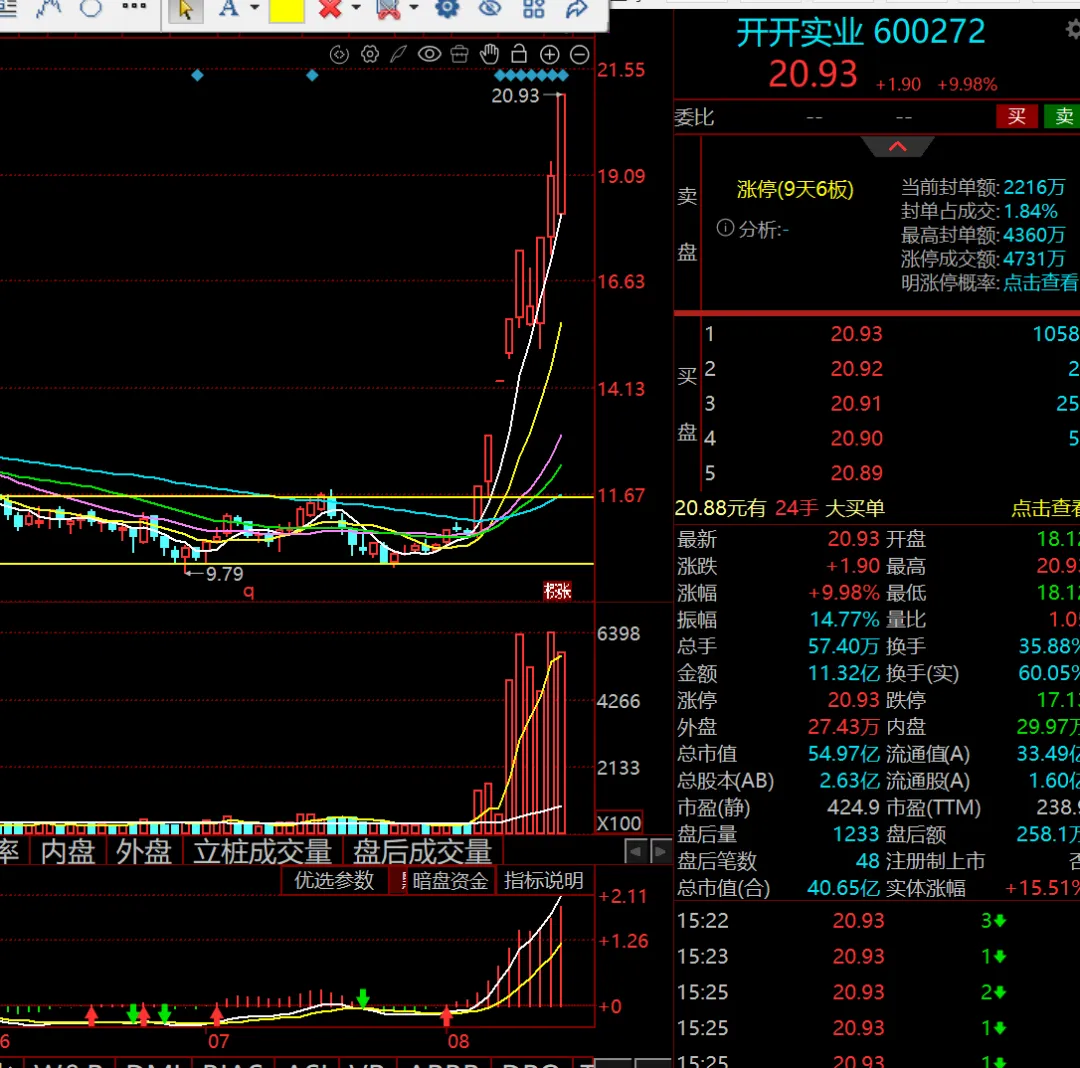Screen dimensions: 1080x1068
Task: Click the 当前封单额 2216万 value
Action: click(x=1034, y=187)
